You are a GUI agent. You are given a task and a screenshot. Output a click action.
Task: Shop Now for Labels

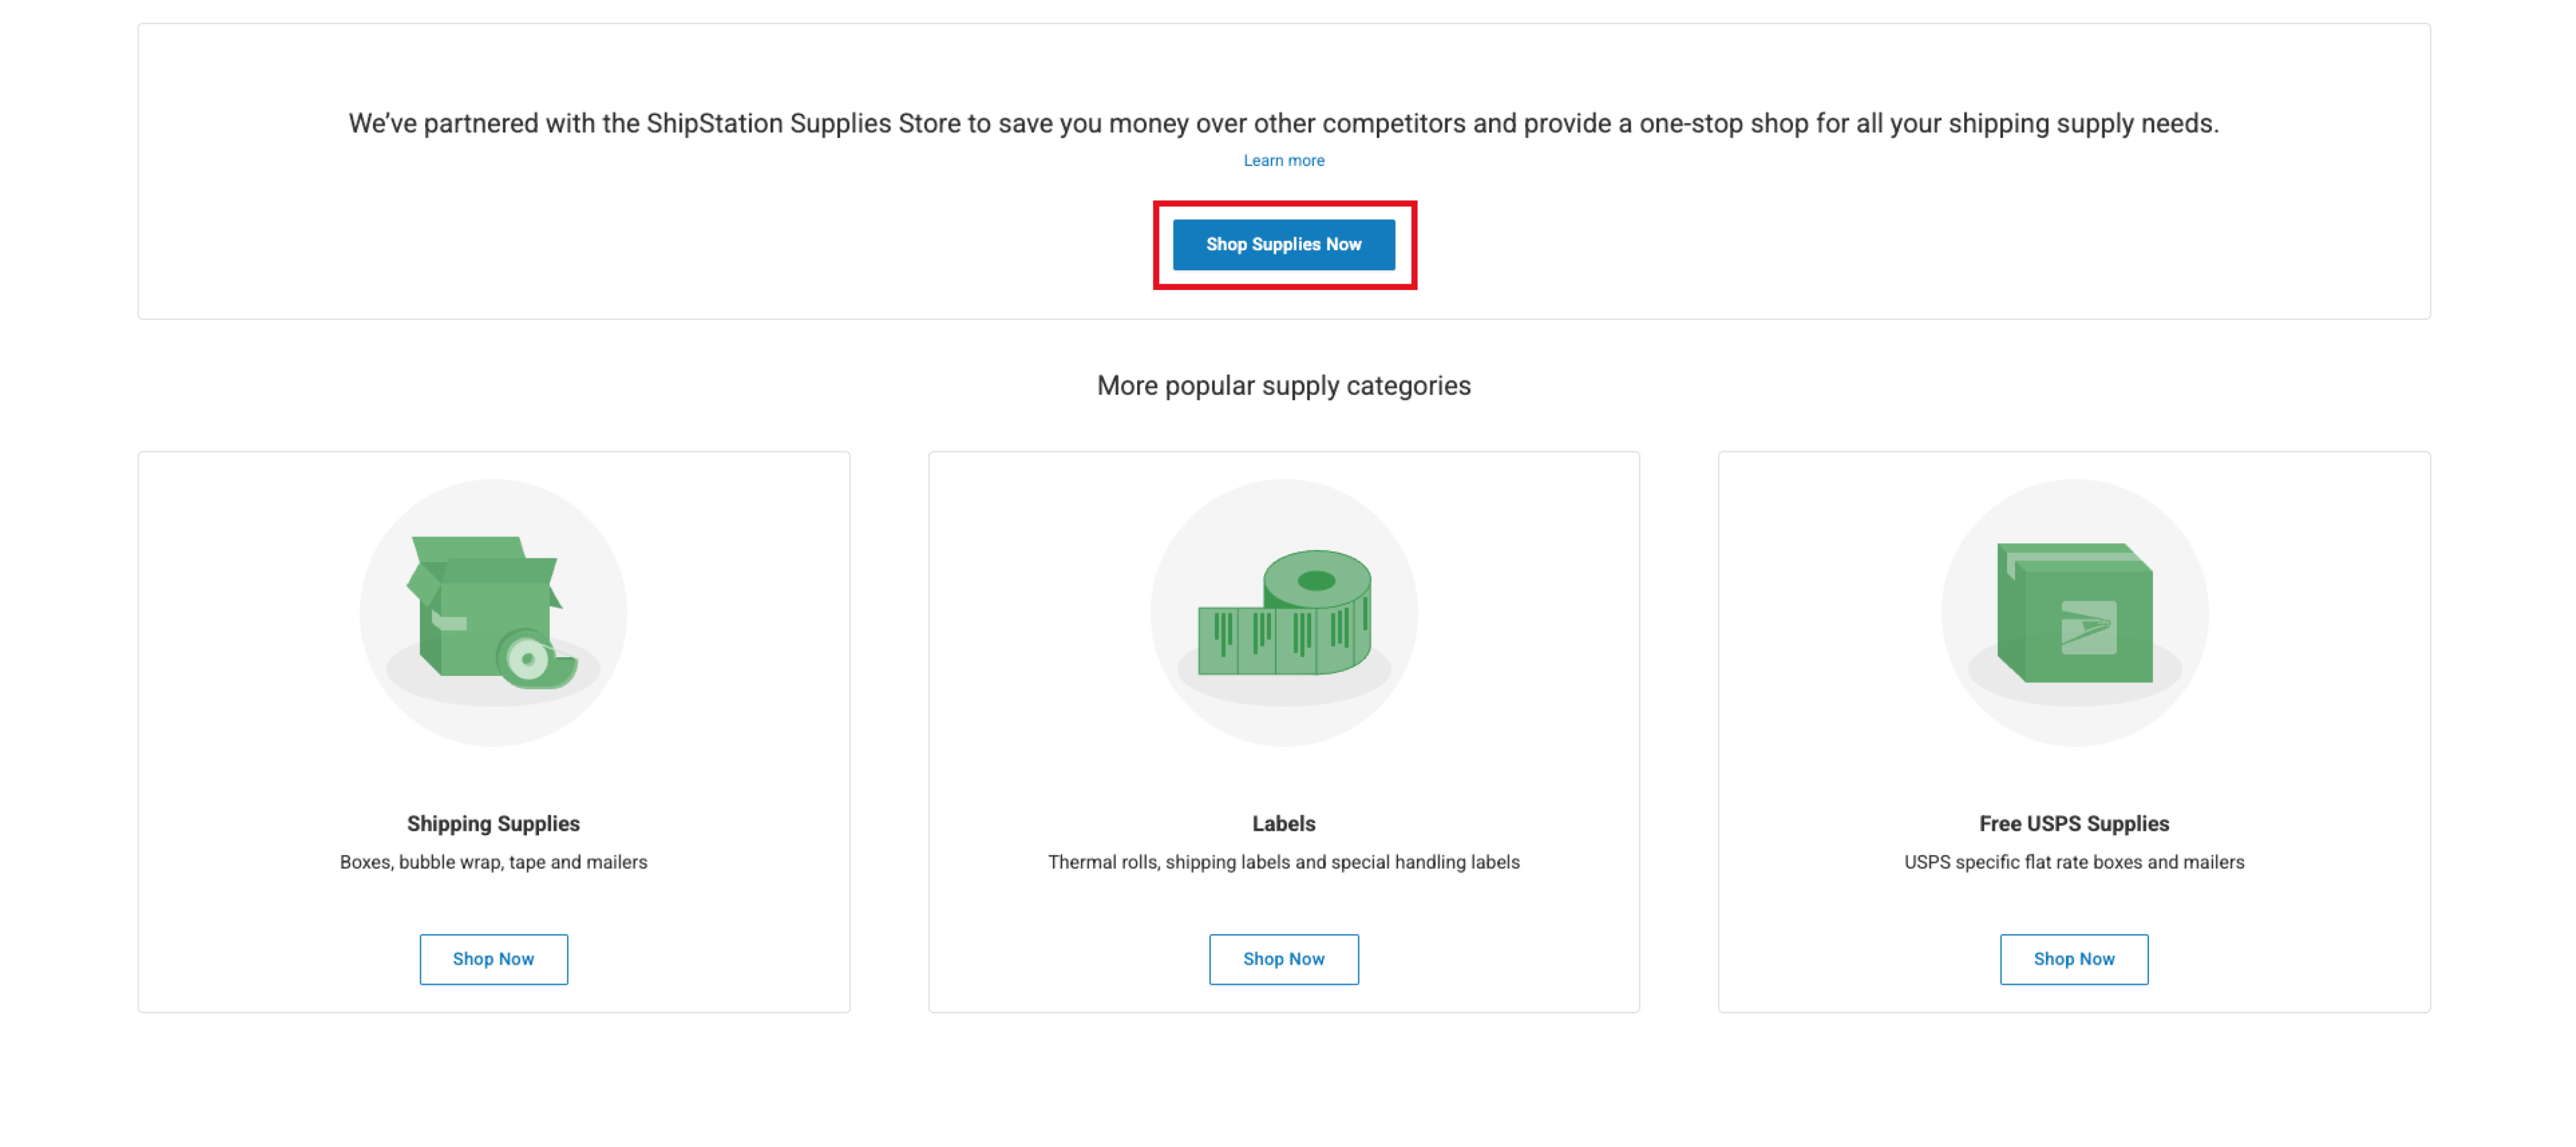point(1283,958)
